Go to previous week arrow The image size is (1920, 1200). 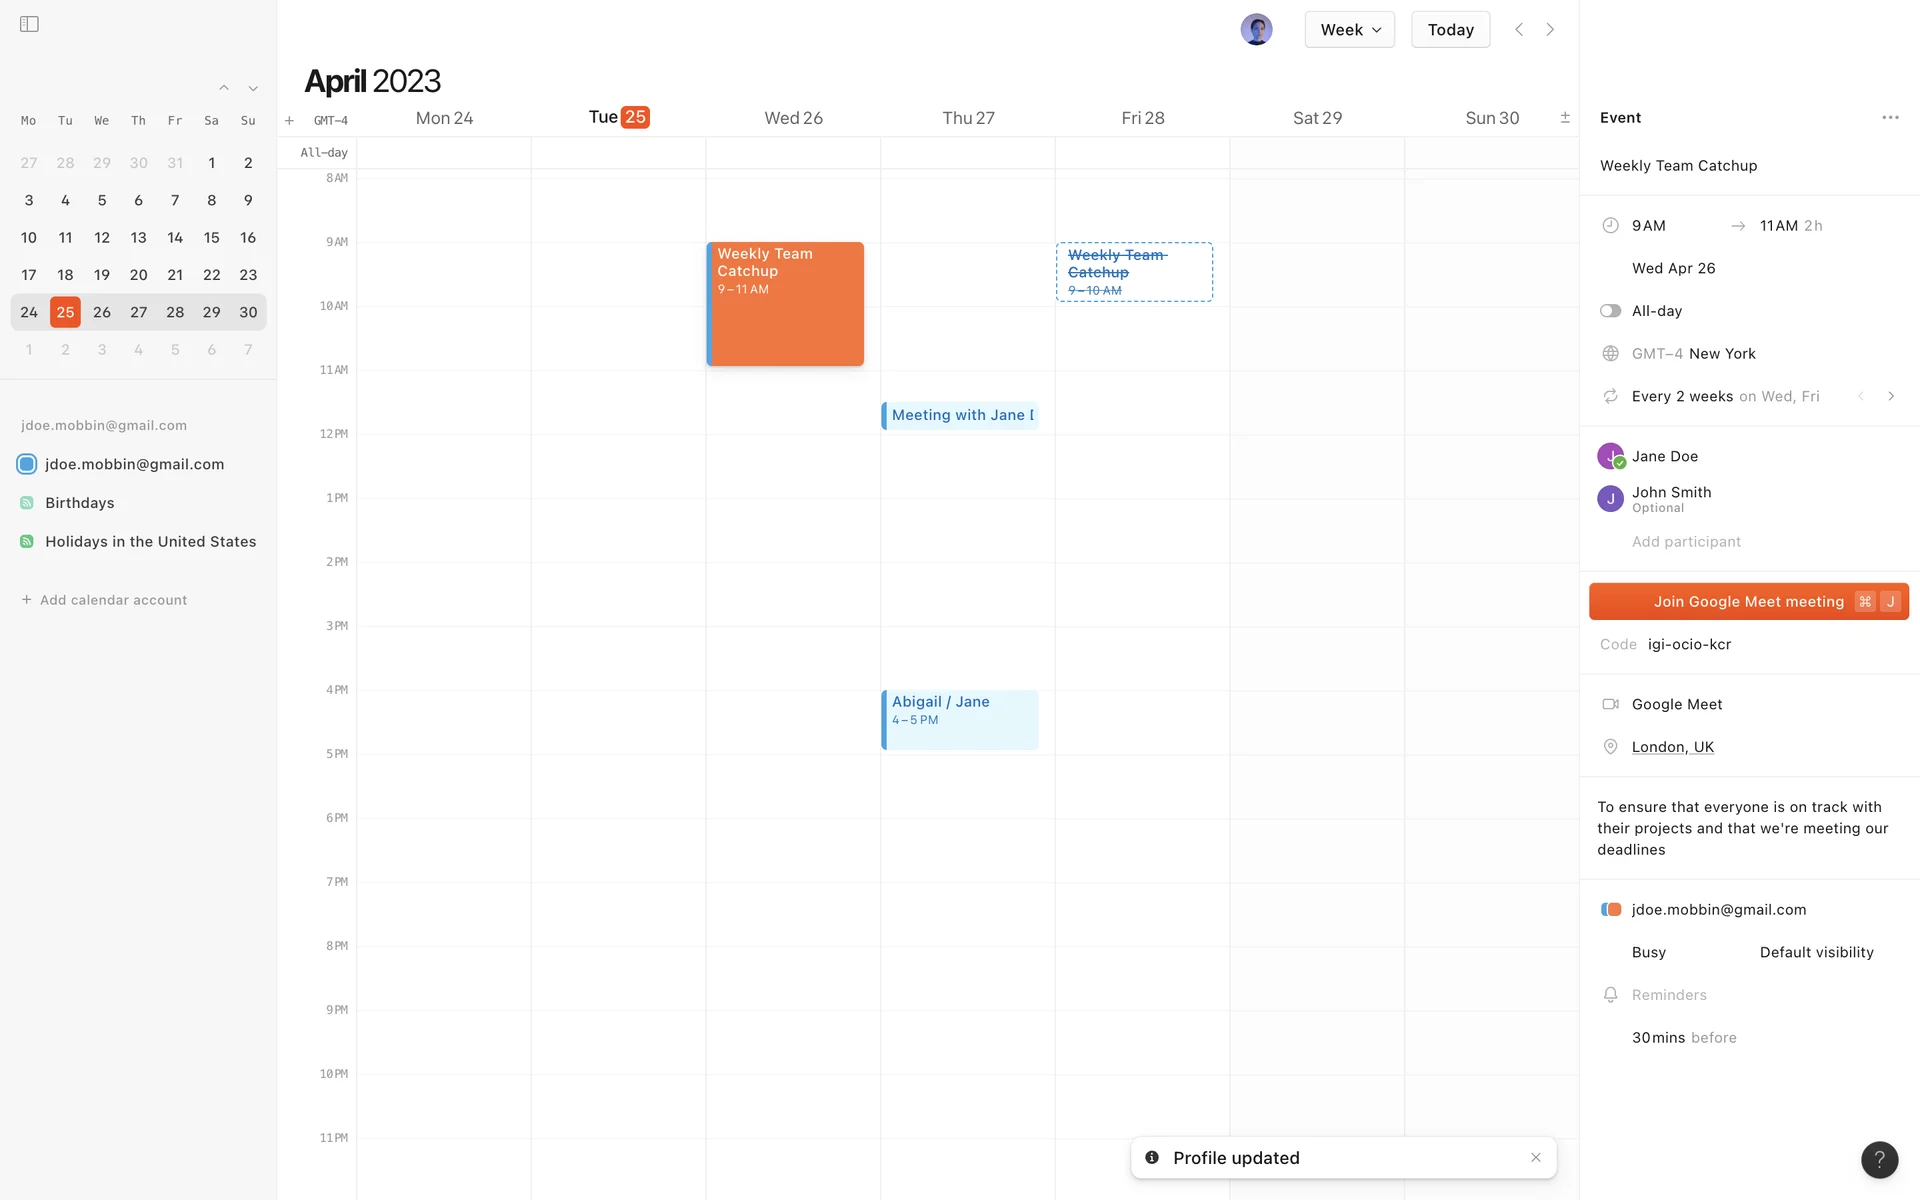1519,30
